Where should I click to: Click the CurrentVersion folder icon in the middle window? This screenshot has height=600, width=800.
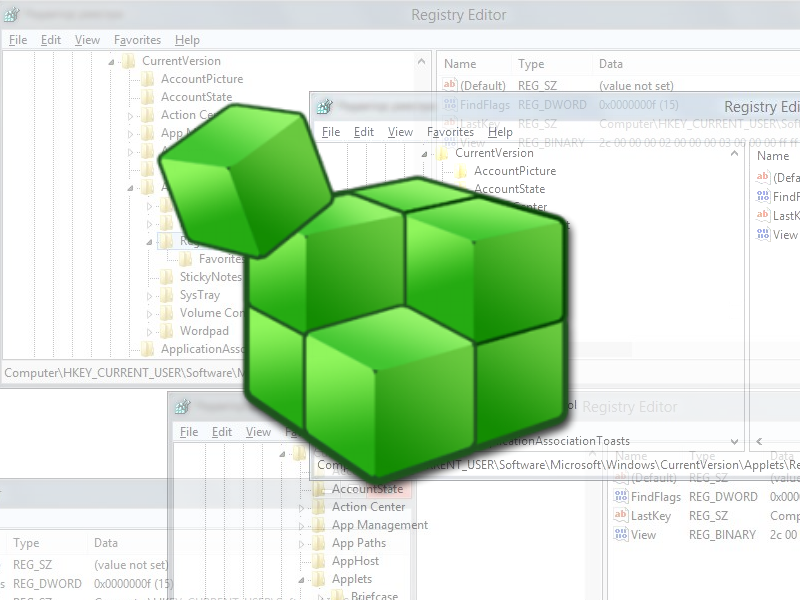442,153
